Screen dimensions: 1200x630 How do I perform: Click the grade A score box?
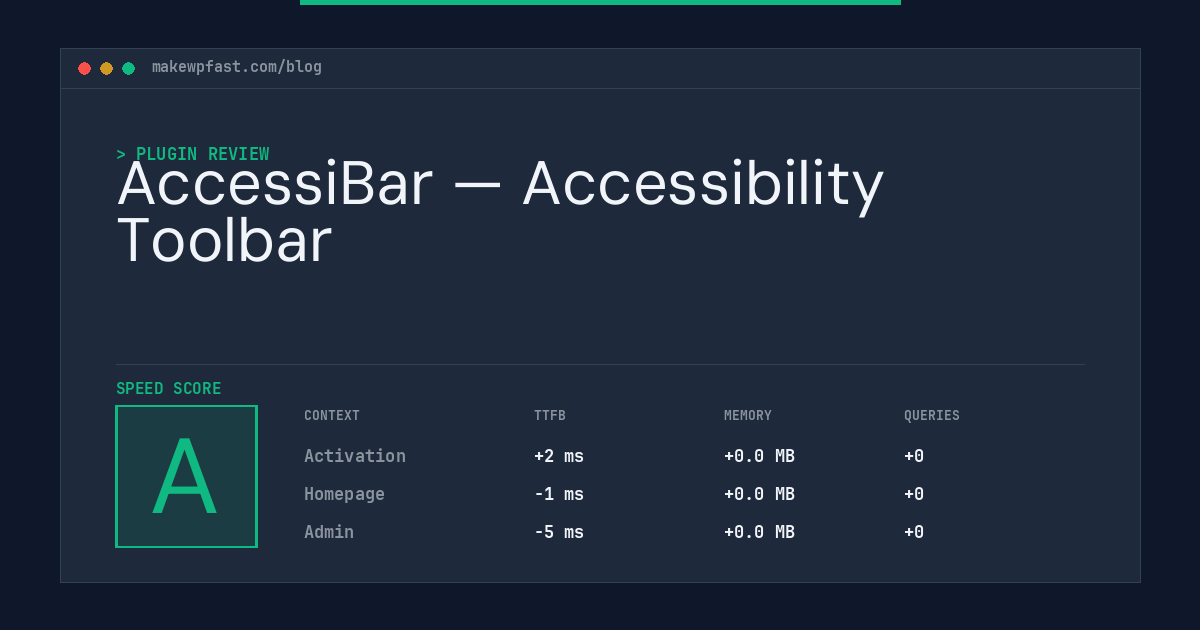[186, 476]
